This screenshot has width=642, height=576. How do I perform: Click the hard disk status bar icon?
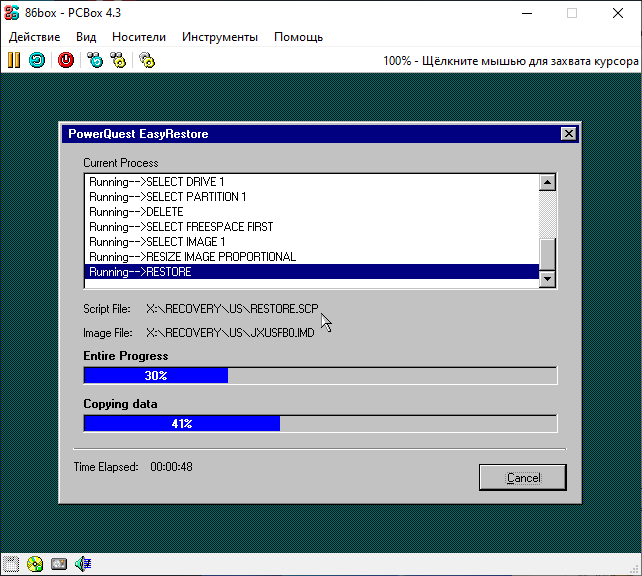59,564
